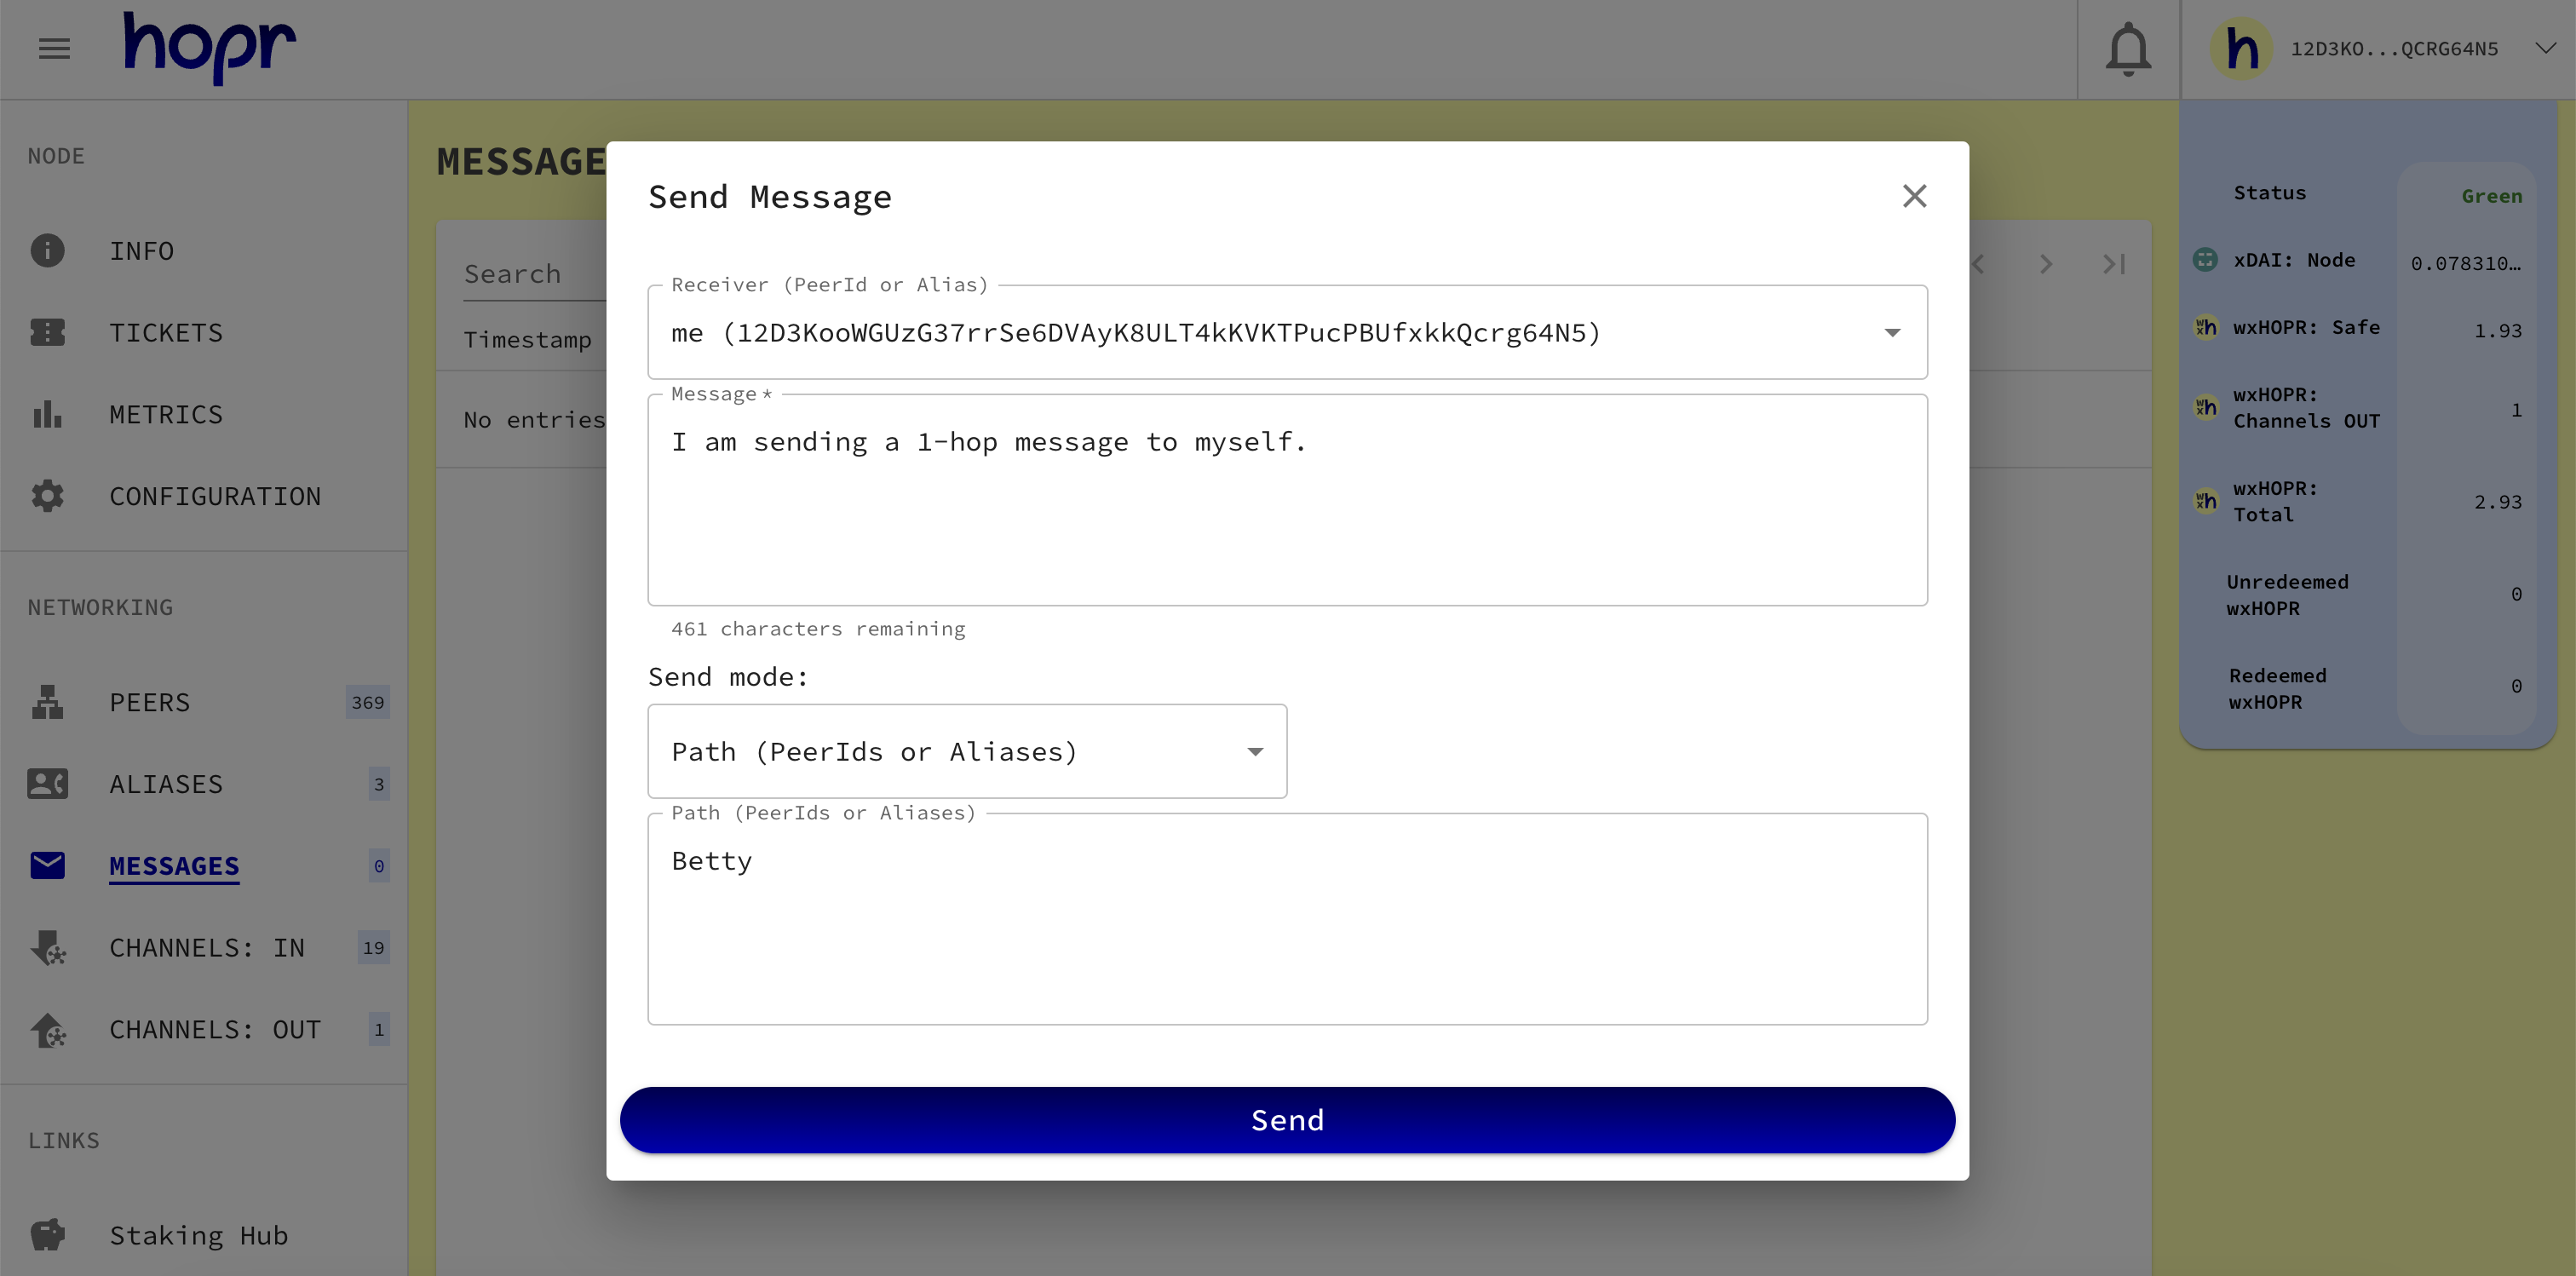Focus the Message text area
2576x1276 pixels.
1287,500
